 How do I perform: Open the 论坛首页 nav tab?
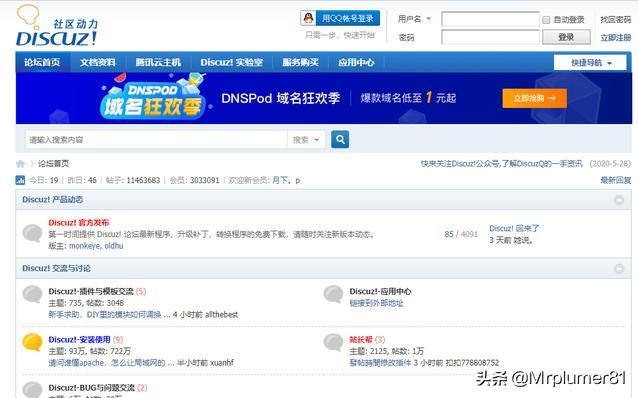42,62
